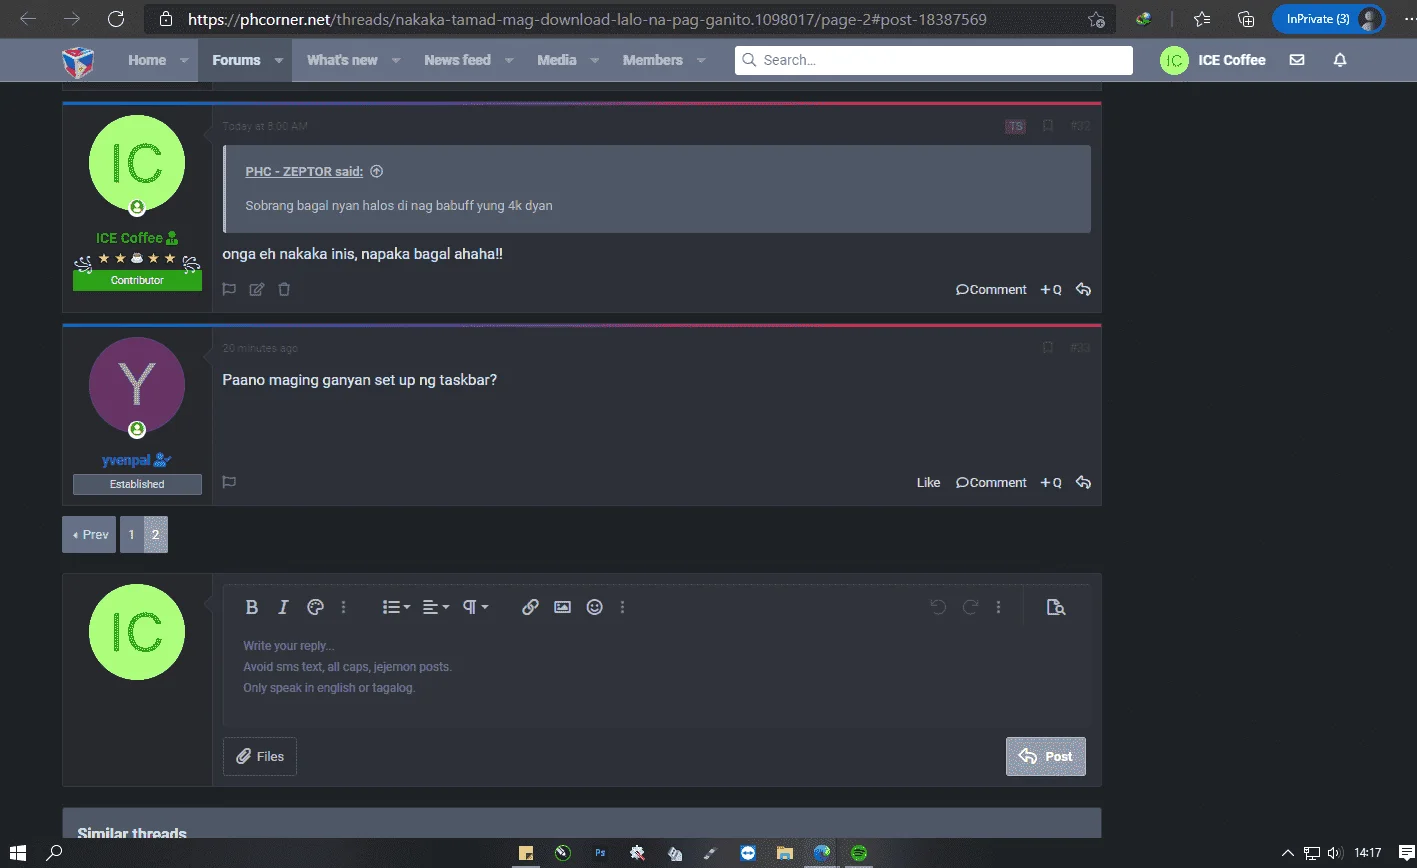The image size is (1417, 868).
Task: Undo the last edit in editor
Action: pyautogui.click(x=938, y=607)
